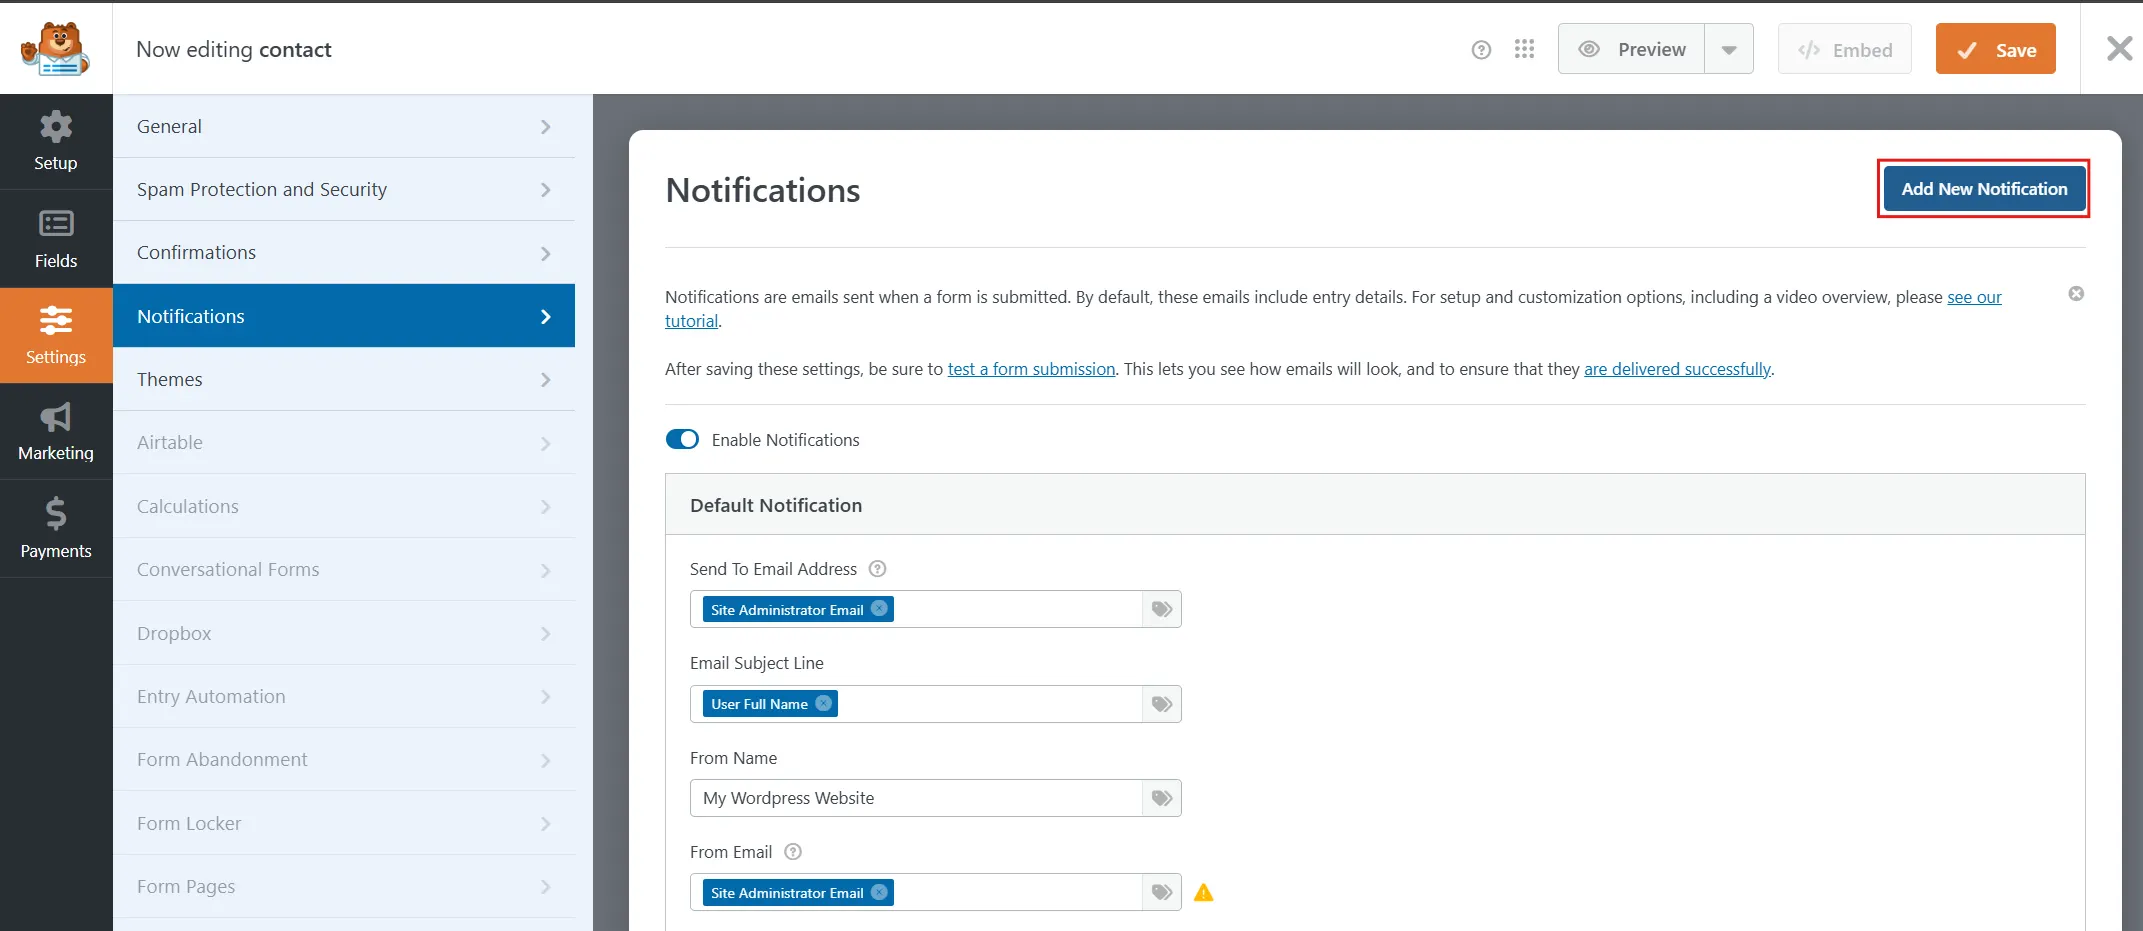Open smart tags for From Name
2143x931 pixels.
point(1162,798)
